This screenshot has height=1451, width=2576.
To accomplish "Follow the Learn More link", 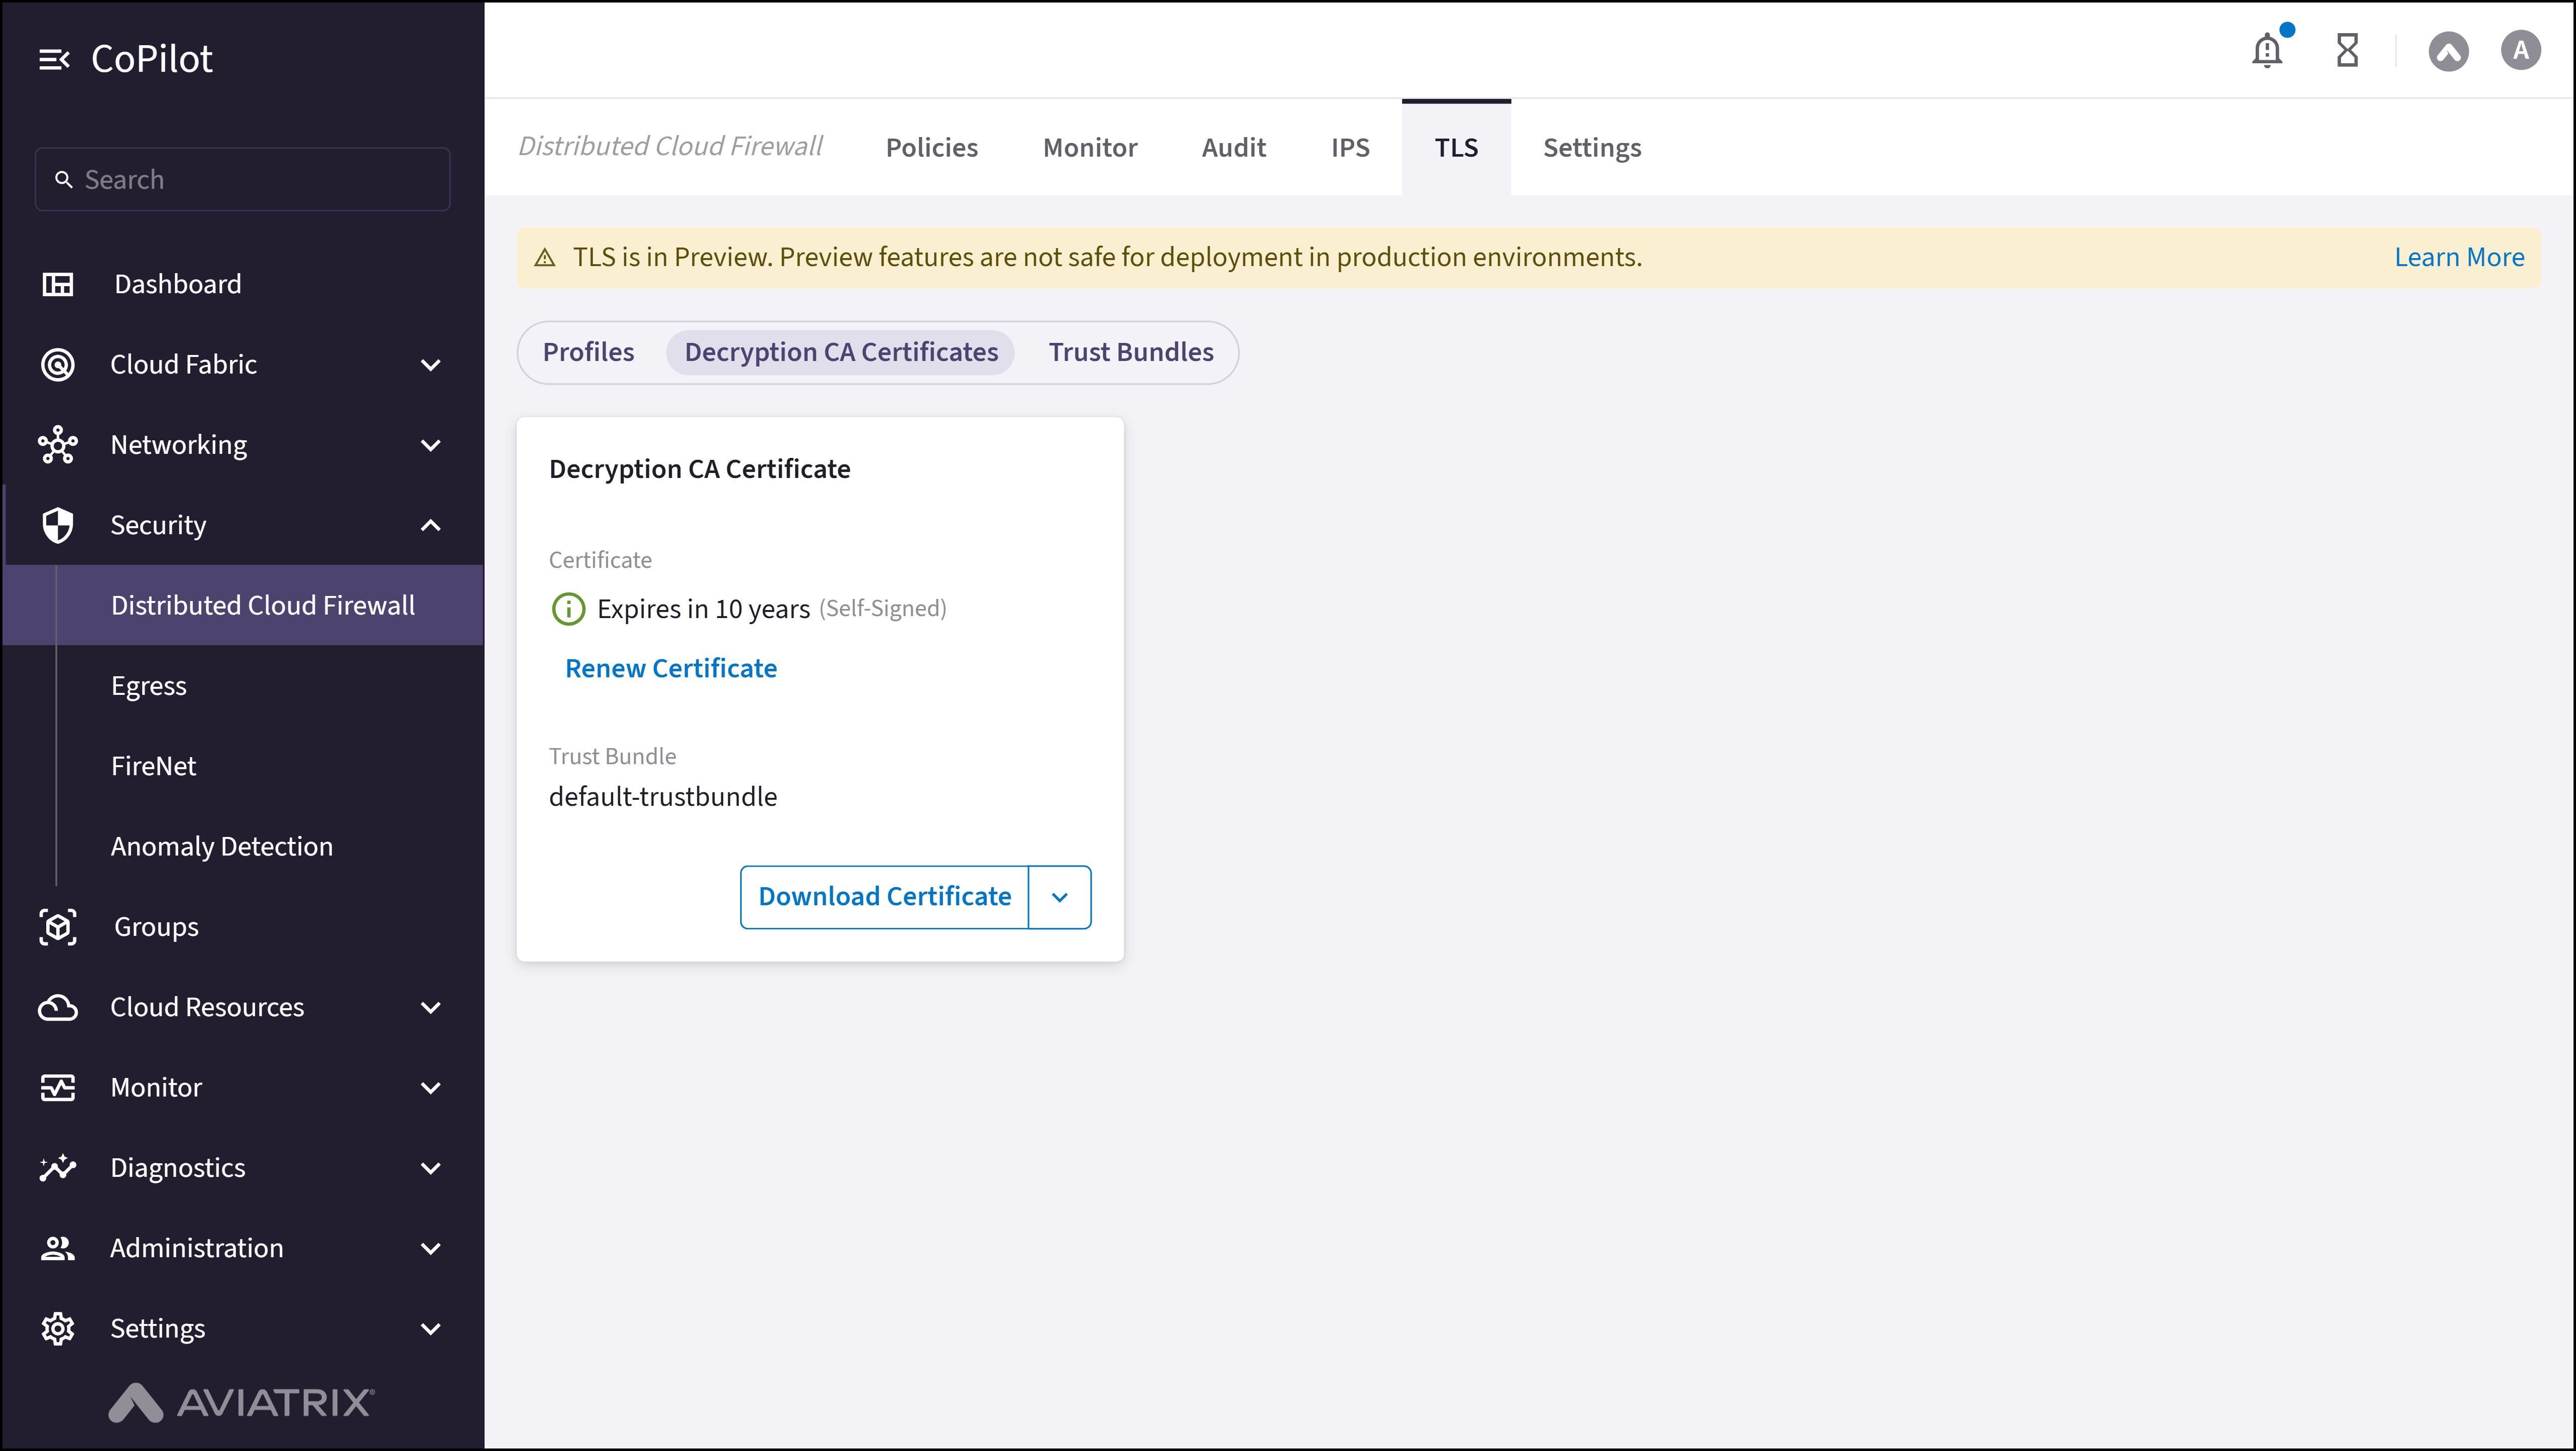I will (x=2459, y=258).
